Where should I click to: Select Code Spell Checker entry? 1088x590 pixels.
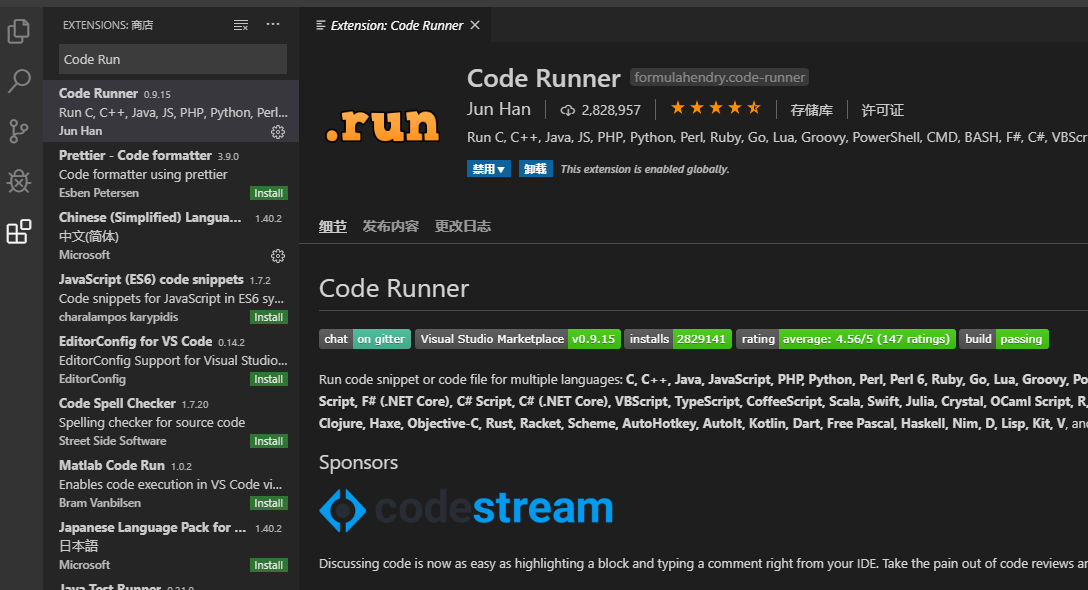pyautogui.click(x=171, y=421)
